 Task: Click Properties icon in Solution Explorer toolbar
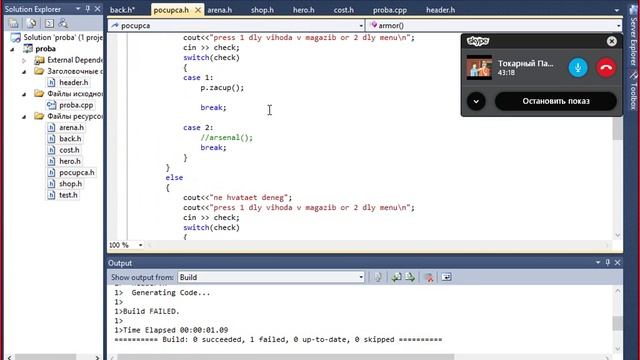click(13, 23)
